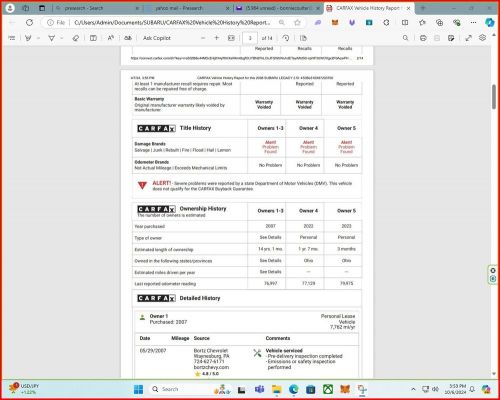This screenshot has width=500, height=400.
Task: Open USD/JPY widget on taskbar
Action: point(24,389)
